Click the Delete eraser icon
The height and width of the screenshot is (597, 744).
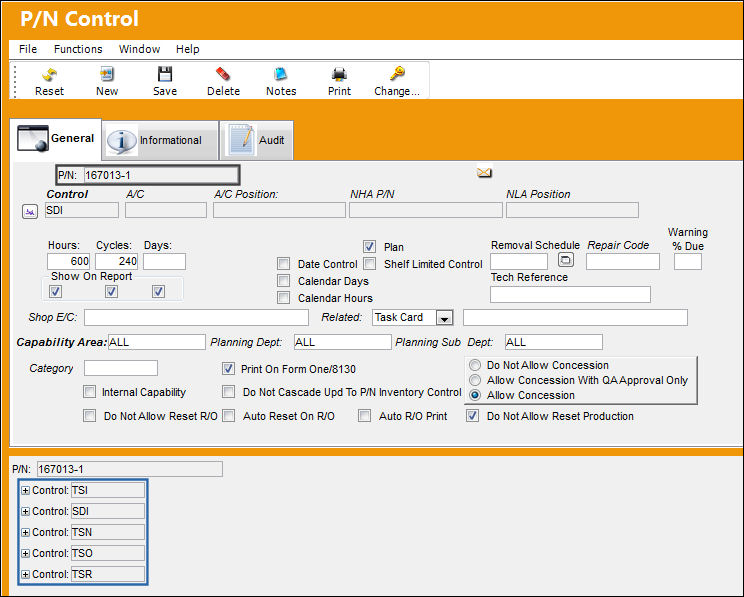[x=223, y=74]
